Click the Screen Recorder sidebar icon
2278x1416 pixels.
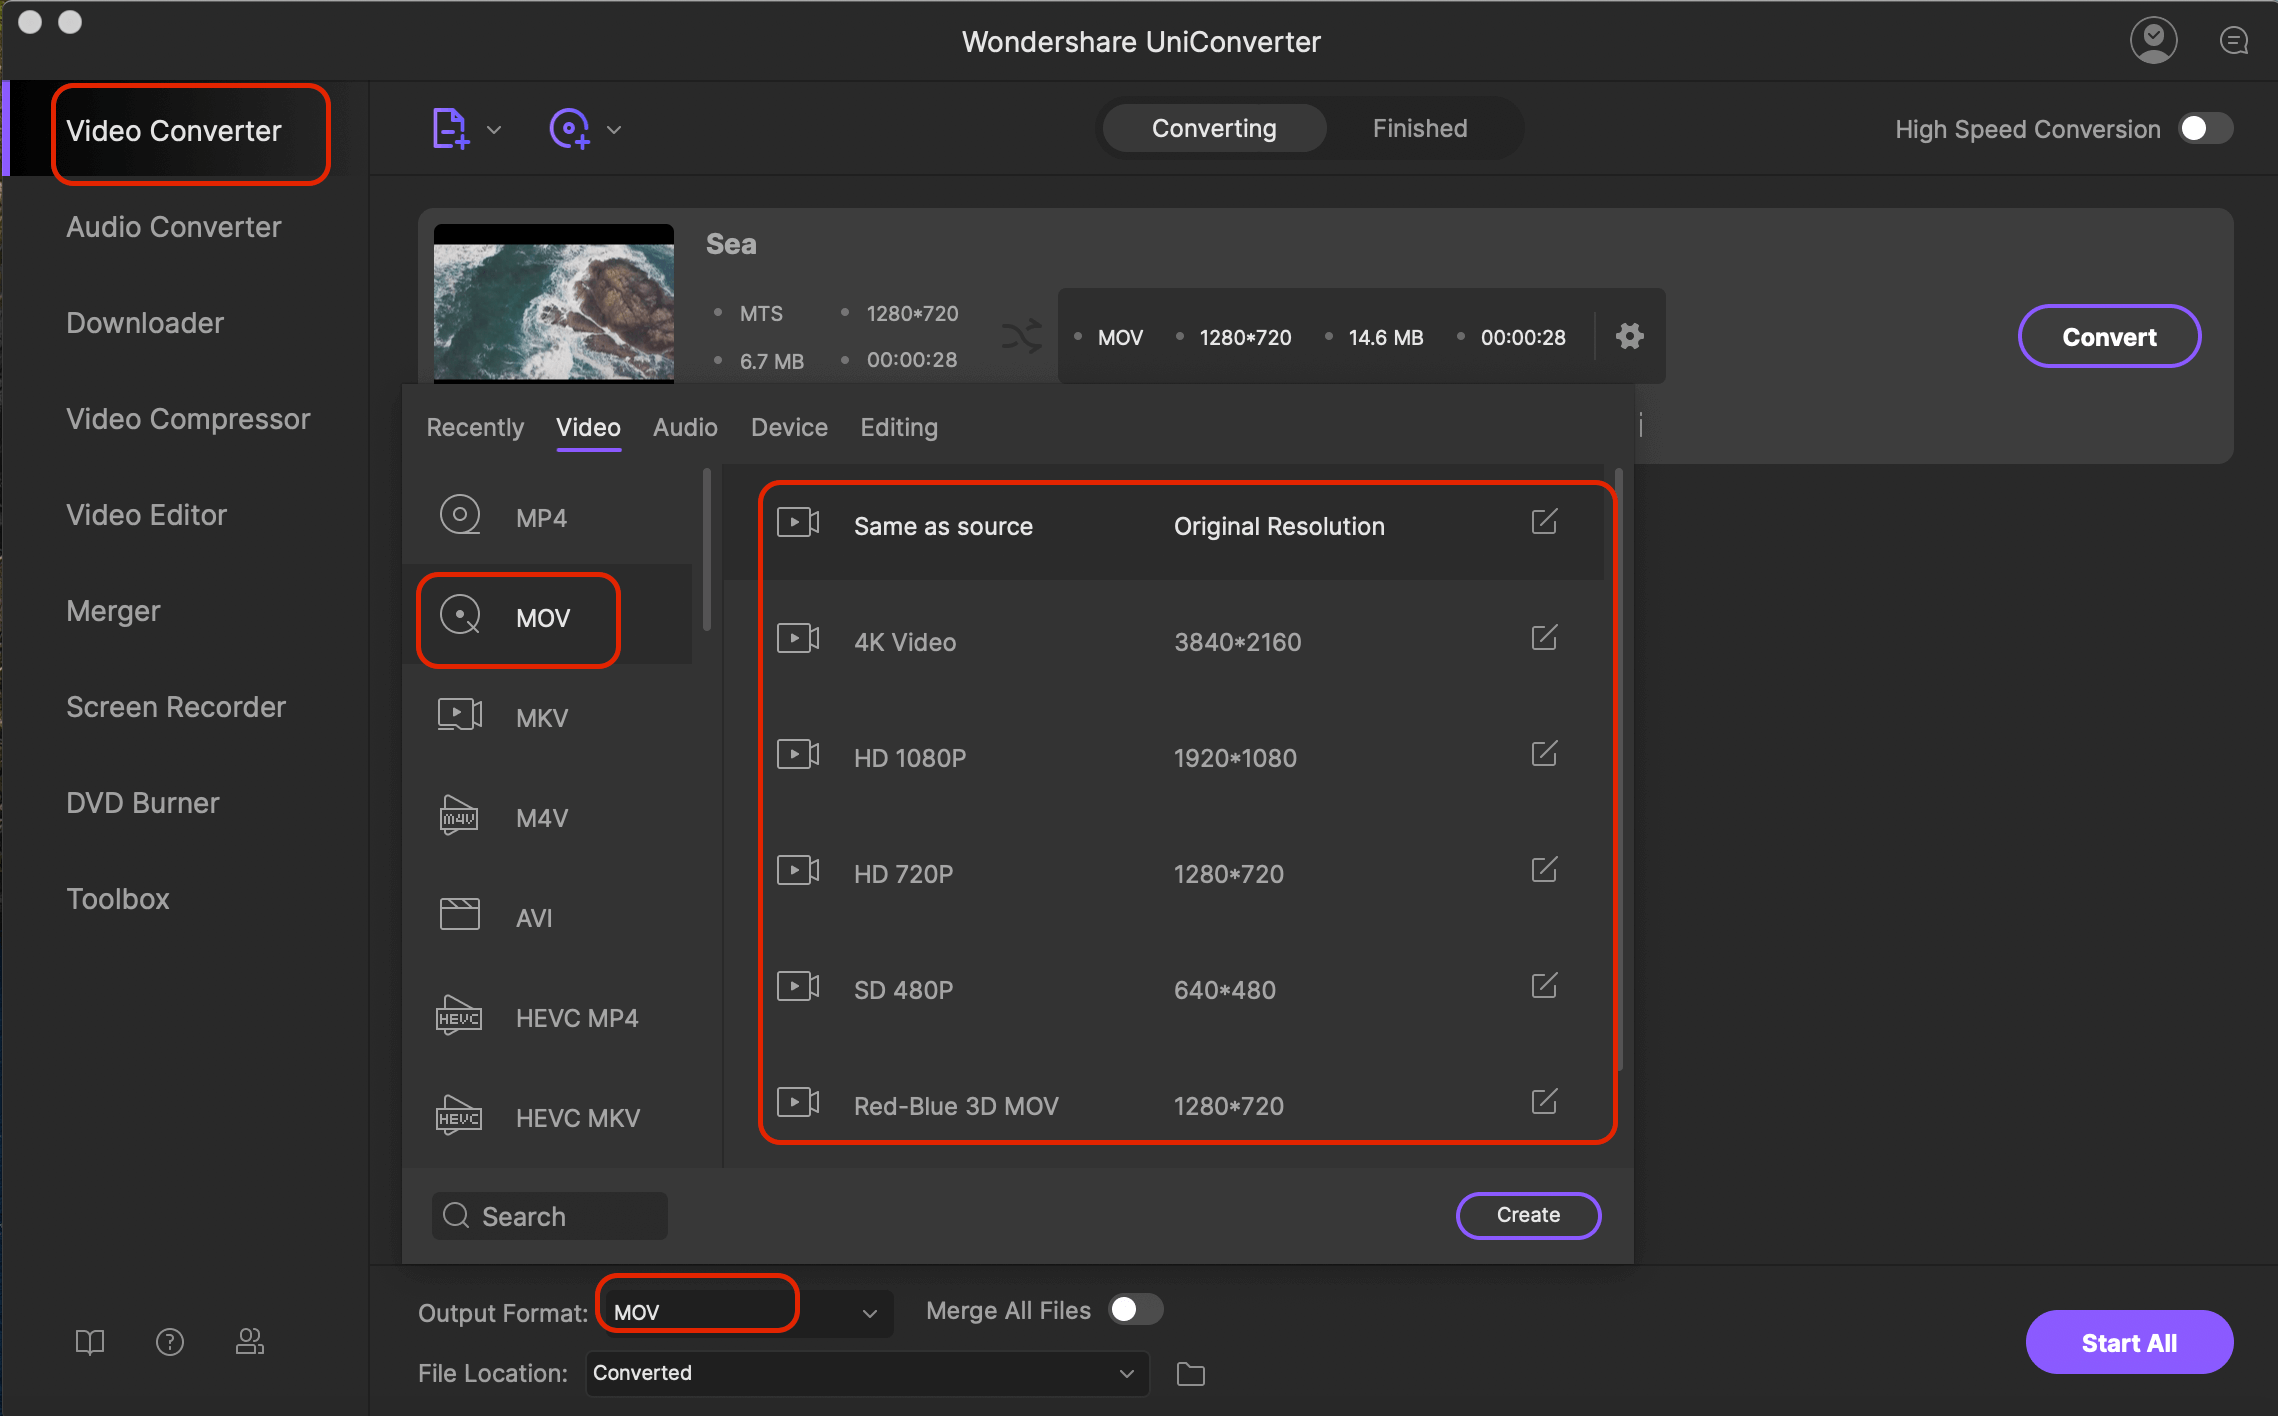pos(174,706)
